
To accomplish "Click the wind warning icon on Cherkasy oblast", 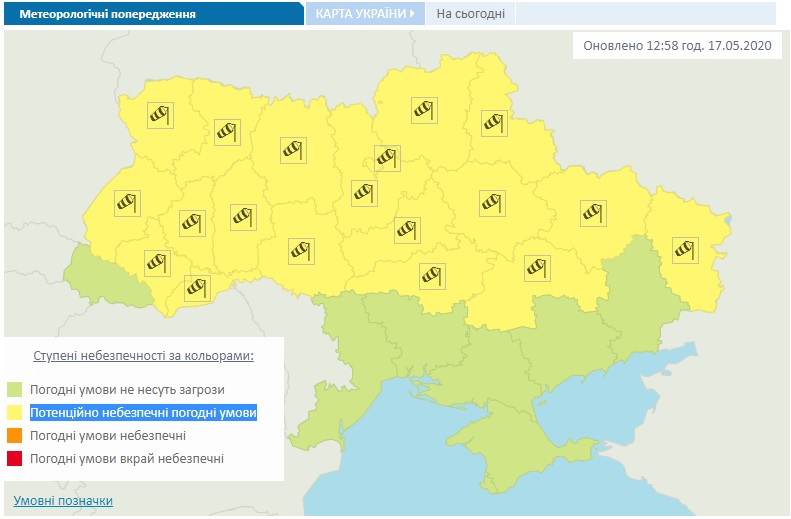I will tap(407, 230).
